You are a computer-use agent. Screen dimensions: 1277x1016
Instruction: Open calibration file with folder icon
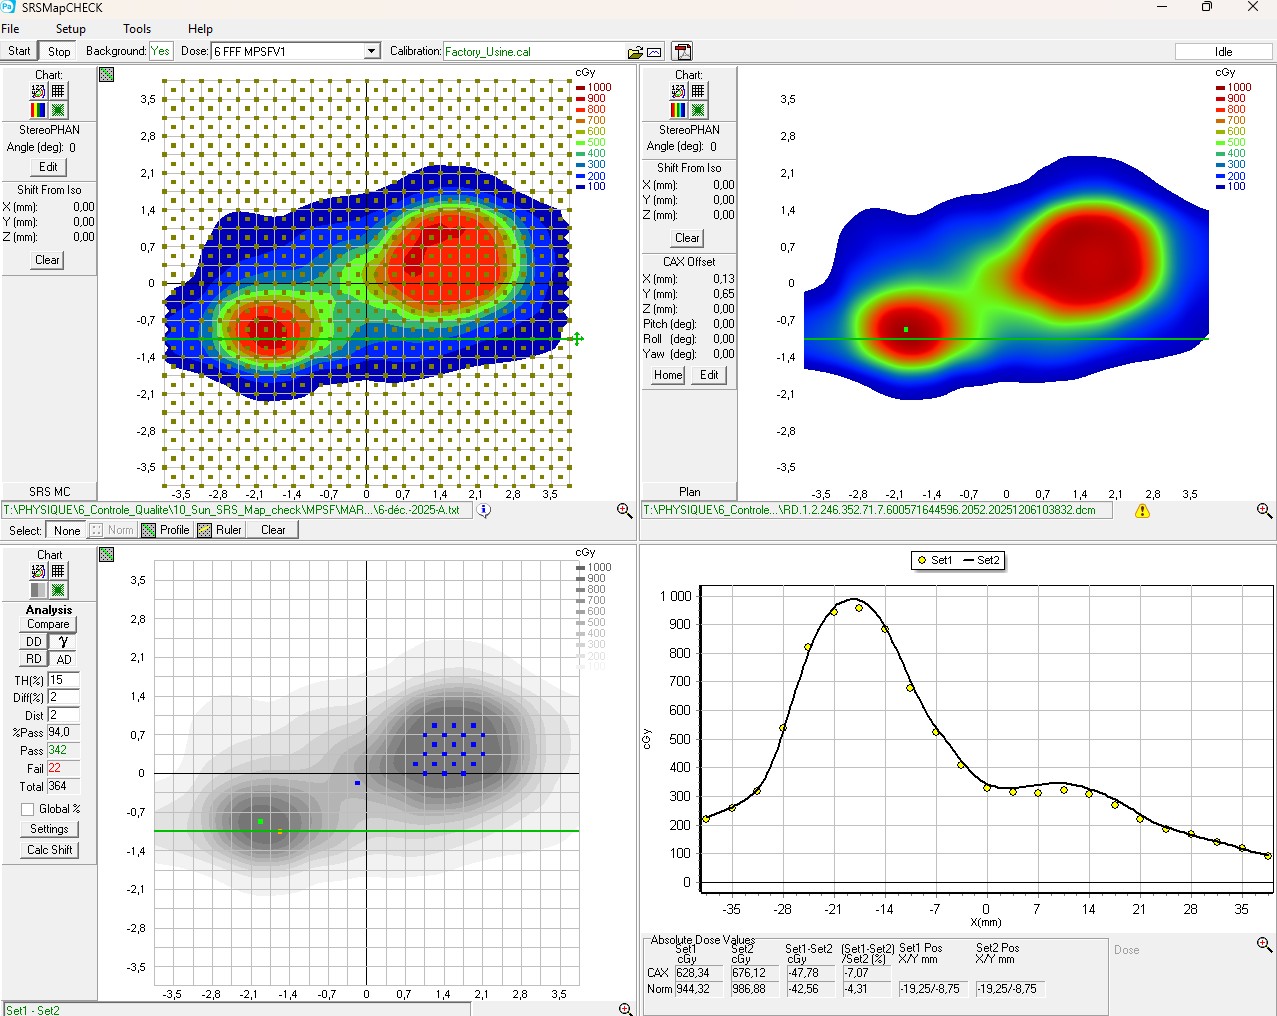634,52
